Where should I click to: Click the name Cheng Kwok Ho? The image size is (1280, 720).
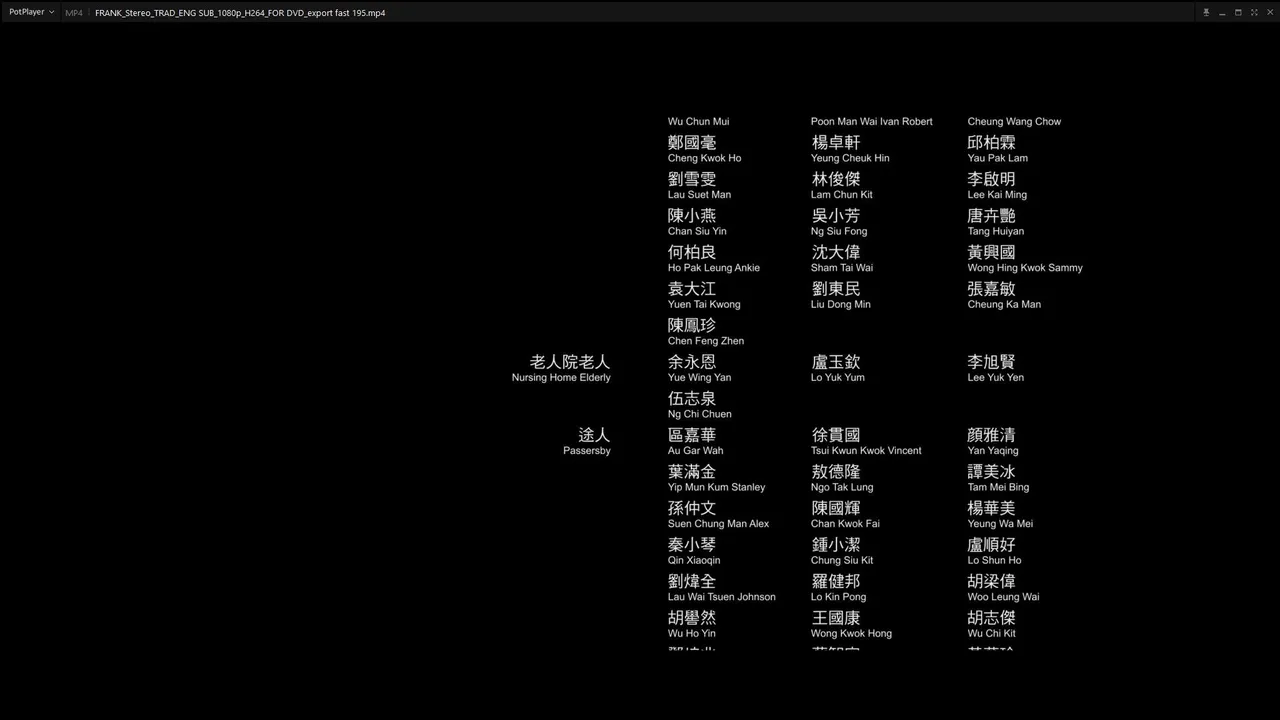pyautogui.click(x=705, y=158)
